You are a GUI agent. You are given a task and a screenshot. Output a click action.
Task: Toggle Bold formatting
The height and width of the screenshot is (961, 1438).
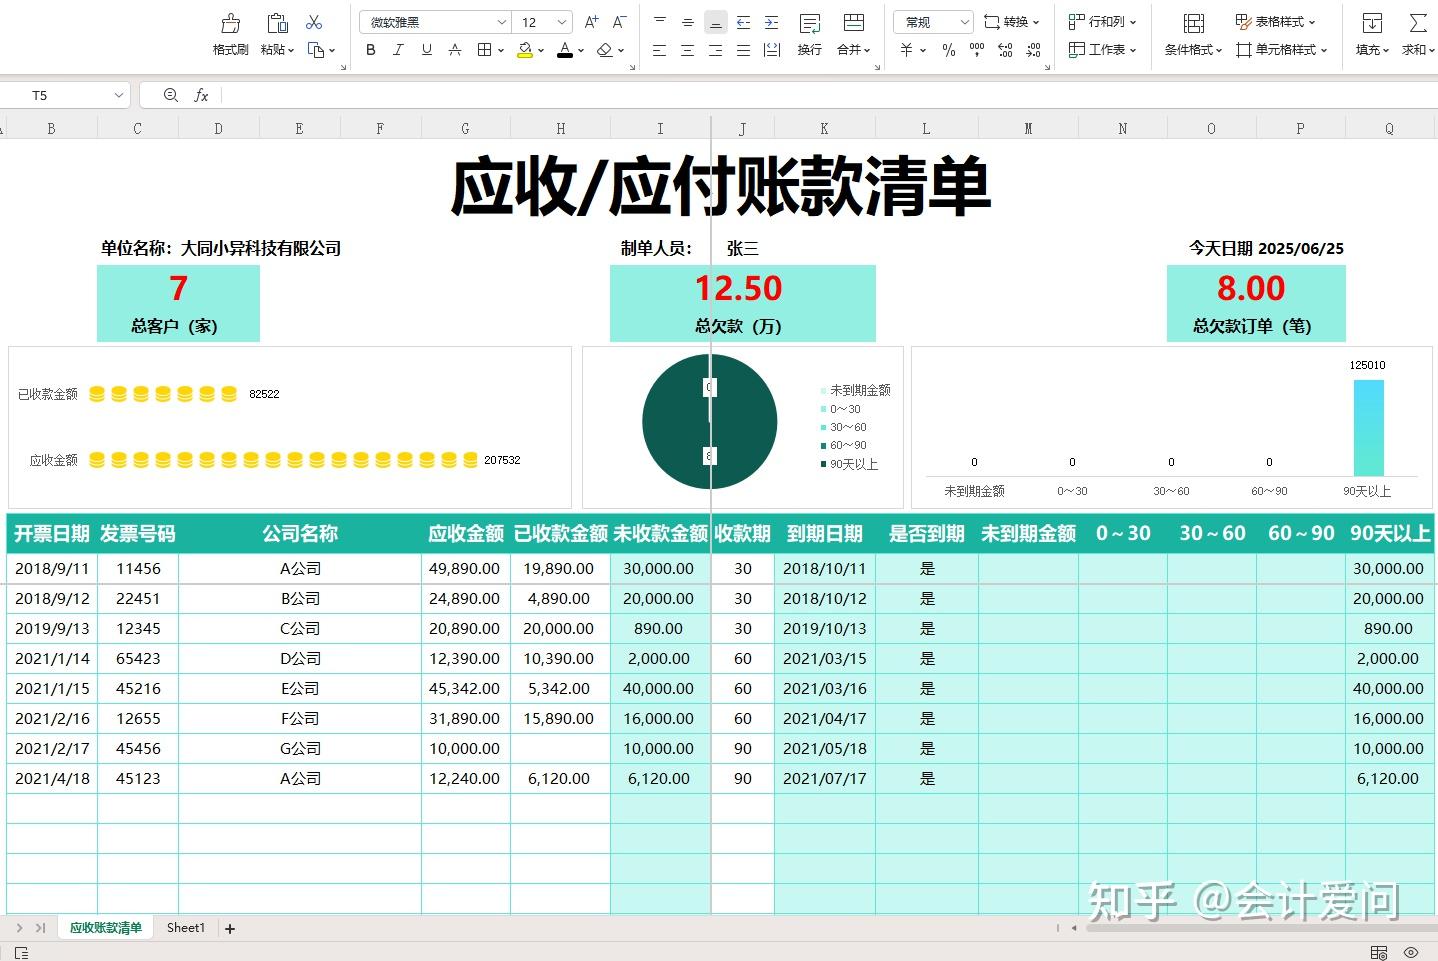pos(371,49)
